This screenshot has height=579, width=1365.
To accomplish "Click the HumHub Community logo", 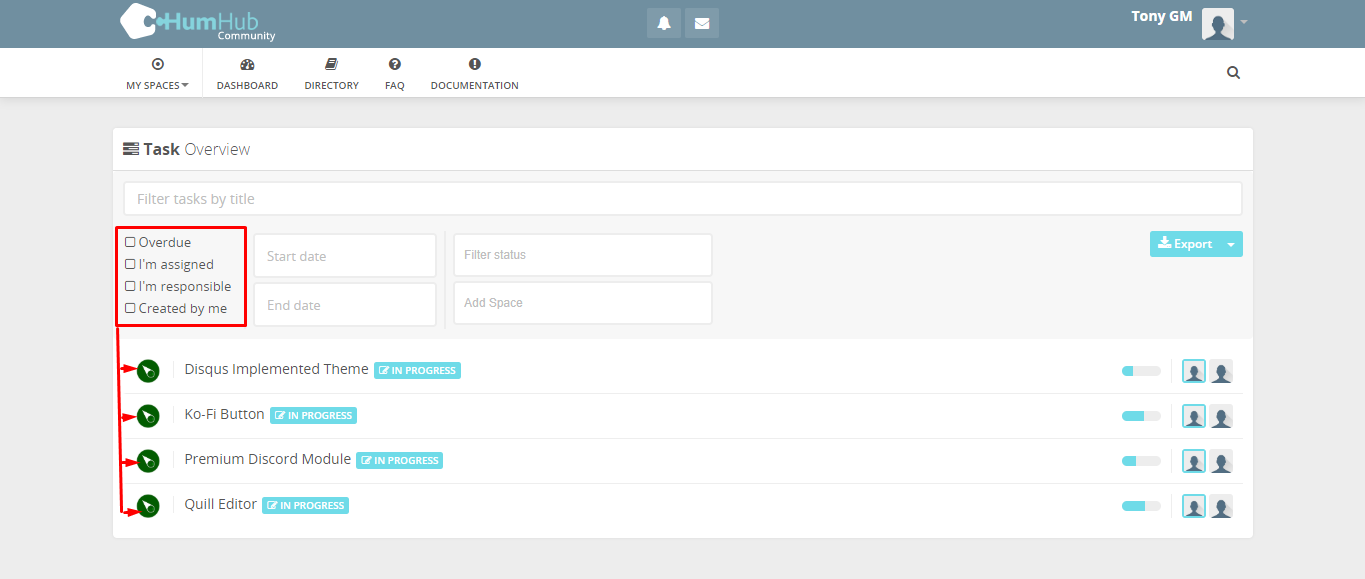I will coord(196,22).
